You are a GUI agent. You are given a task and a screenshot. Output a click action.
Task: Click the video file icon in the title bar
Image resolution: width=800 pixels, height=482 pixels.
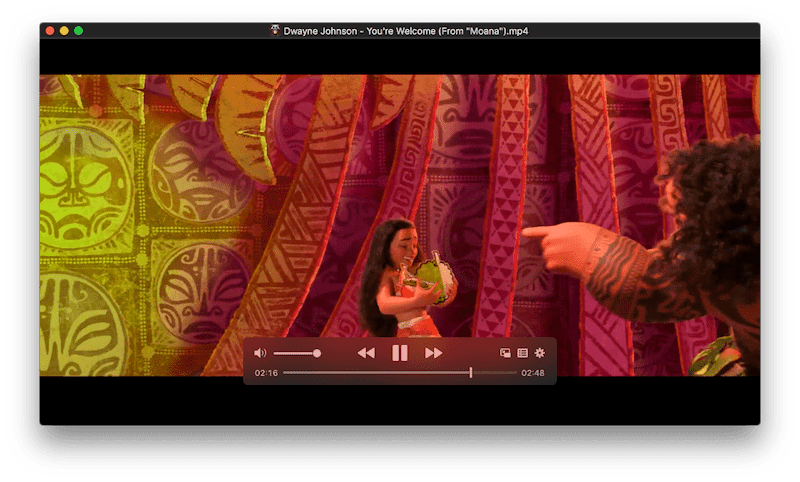point(274,31)
